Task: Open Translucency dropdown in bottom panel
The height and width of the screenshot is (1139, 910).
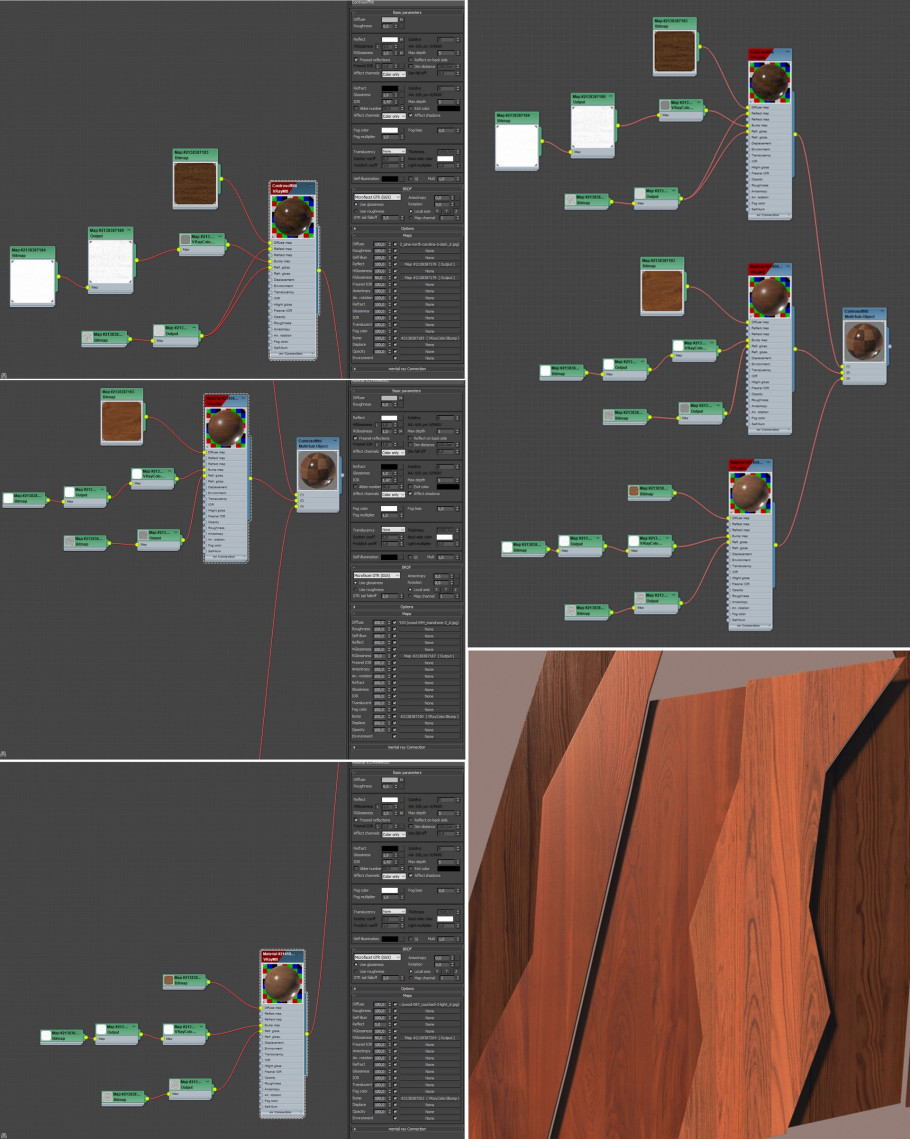Action: [393, 911]
